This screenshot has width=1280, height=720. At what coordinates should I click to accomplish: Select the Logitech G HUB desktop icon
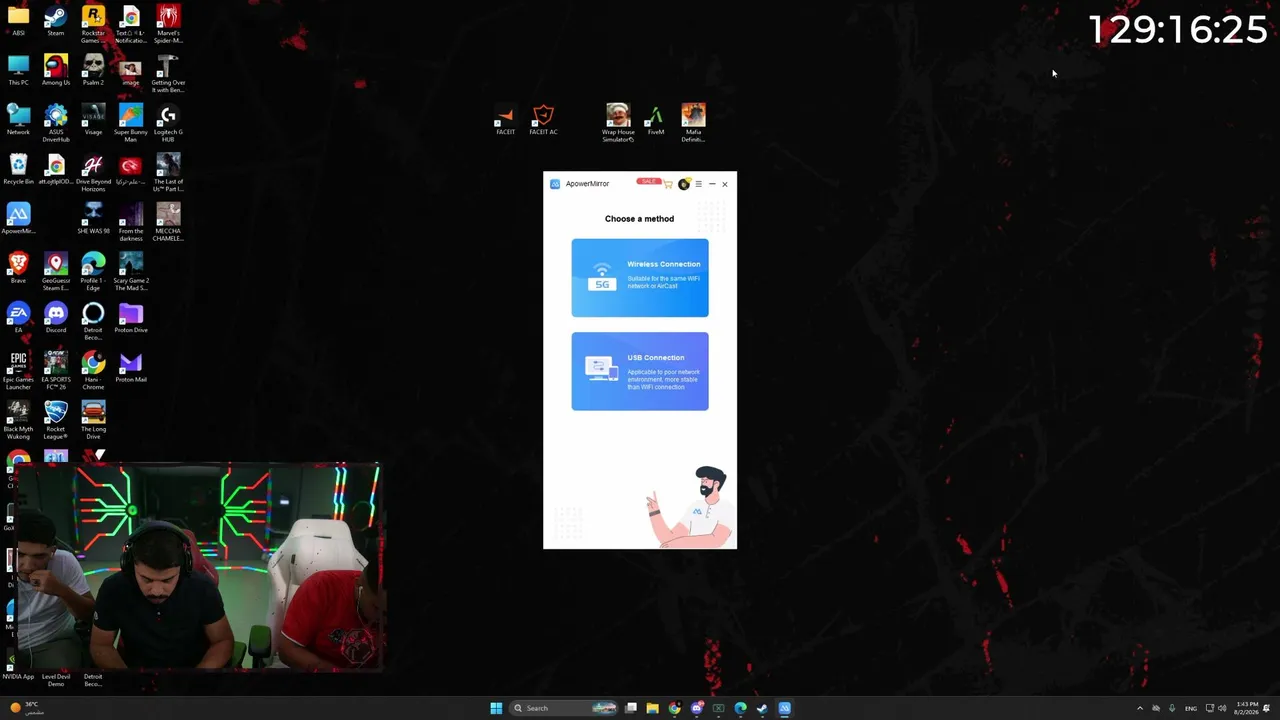[168, 123]
